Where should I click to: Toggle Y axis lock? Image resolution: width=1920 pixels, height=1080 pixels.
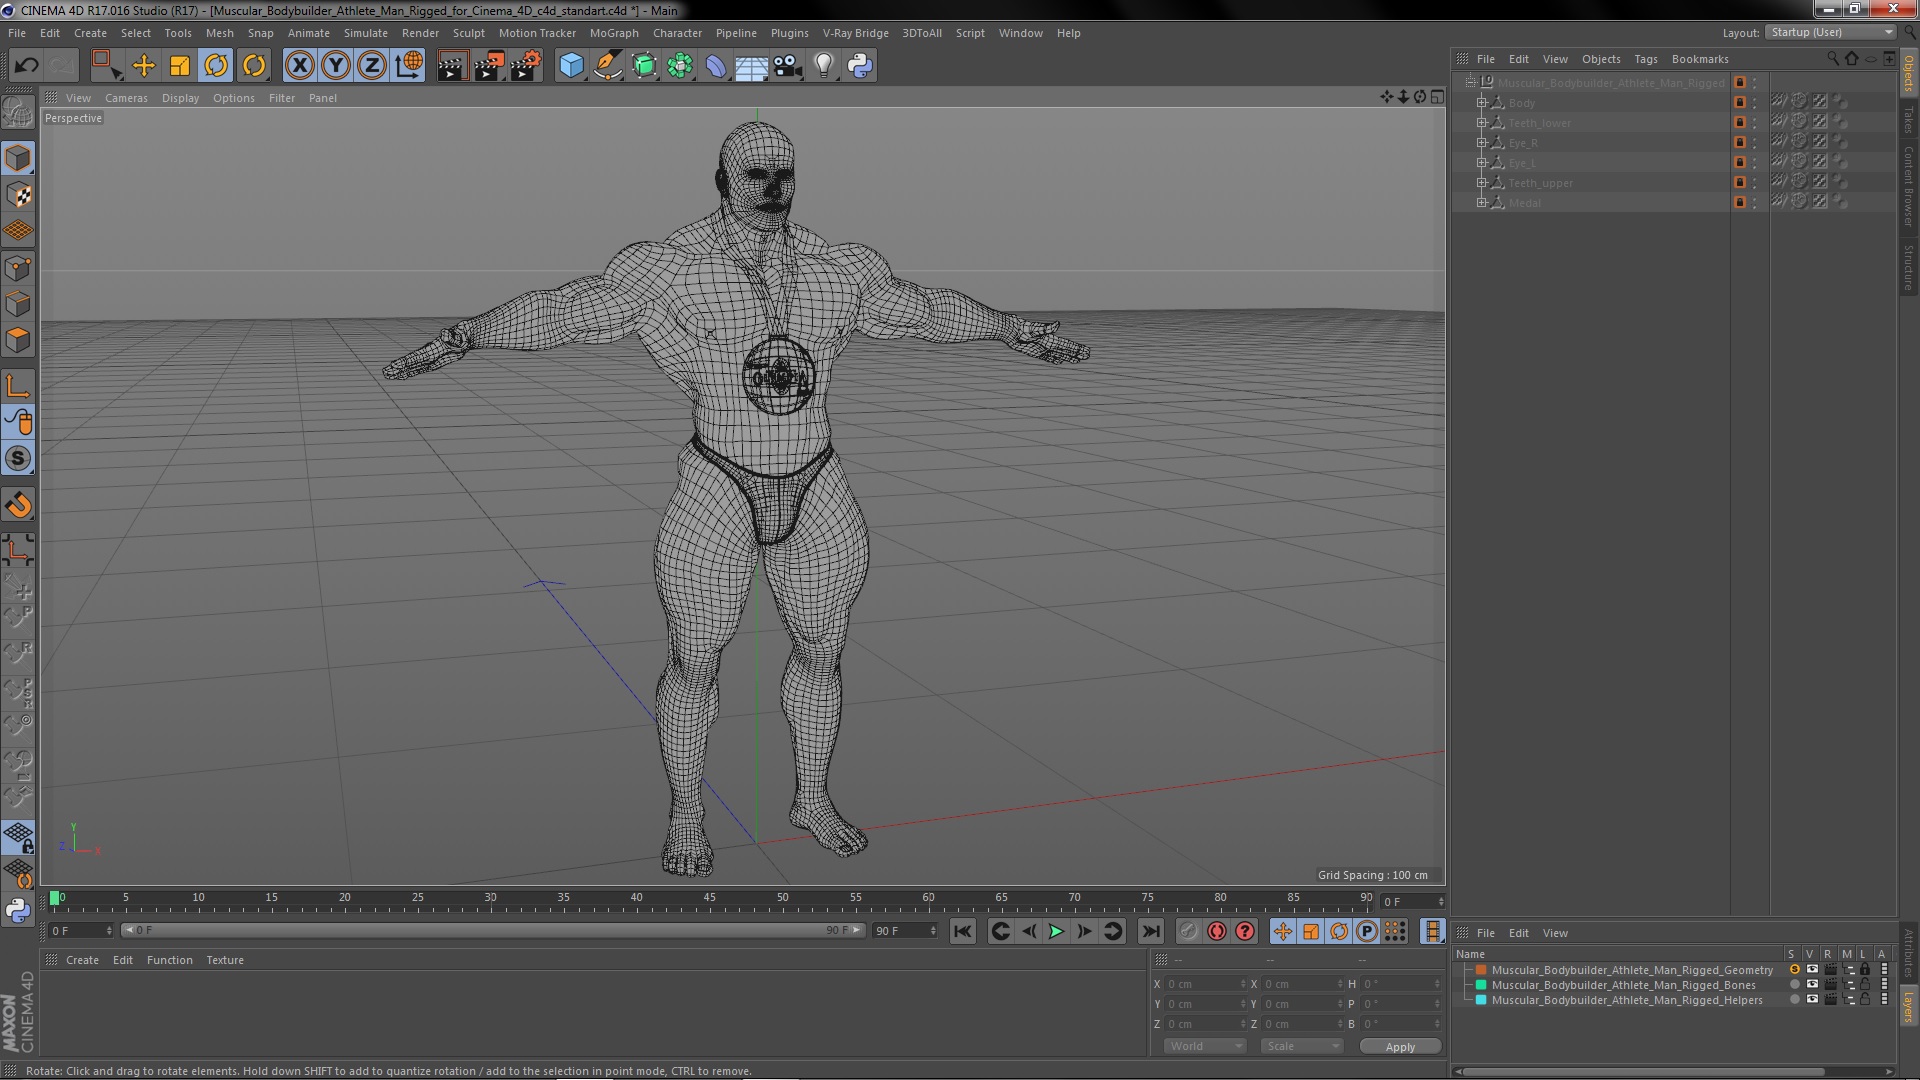click(336, 66)
